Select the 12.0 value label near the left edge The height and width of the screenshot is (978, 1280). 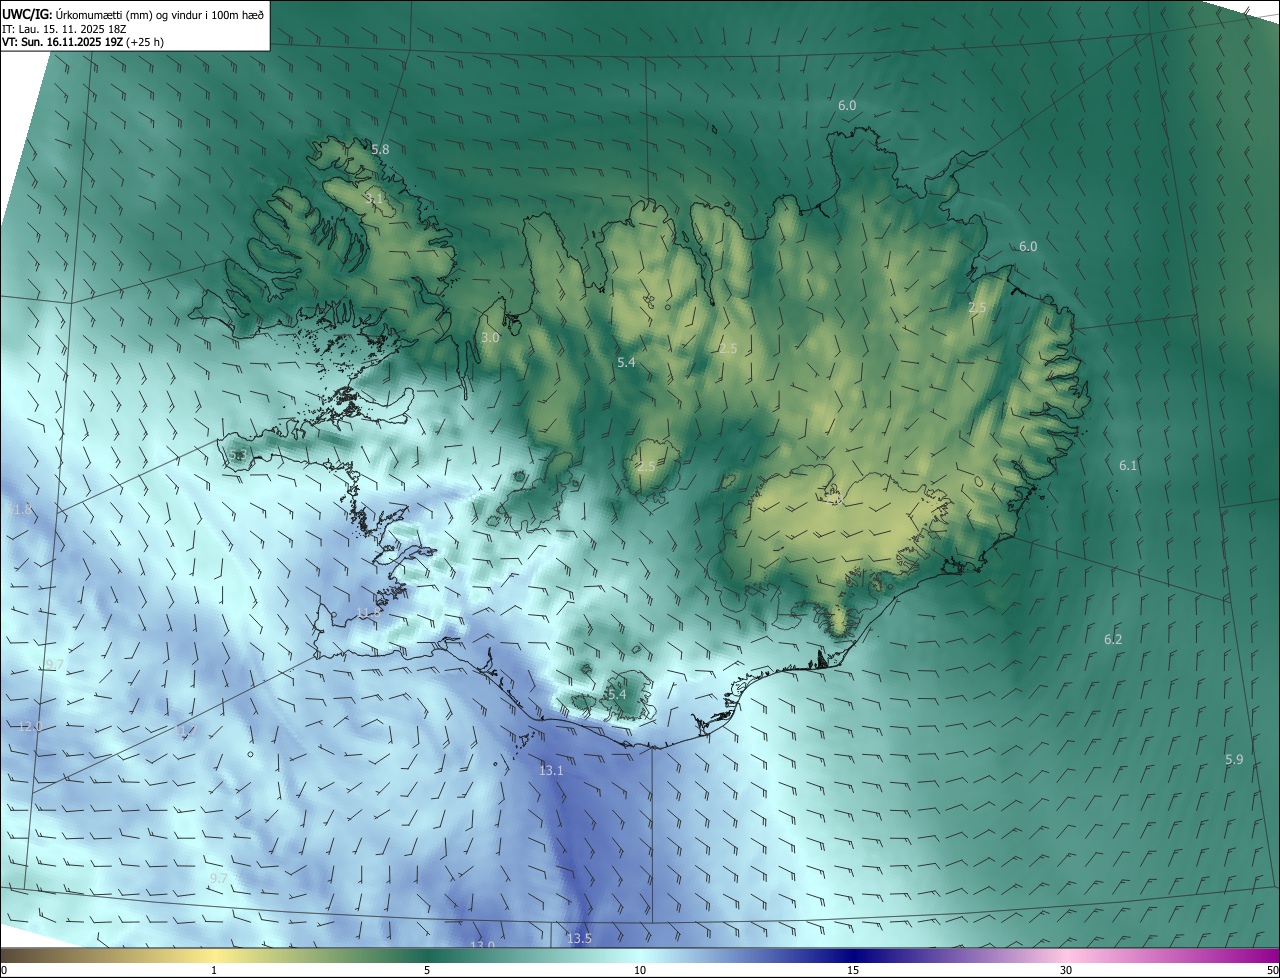click(29, 726)
